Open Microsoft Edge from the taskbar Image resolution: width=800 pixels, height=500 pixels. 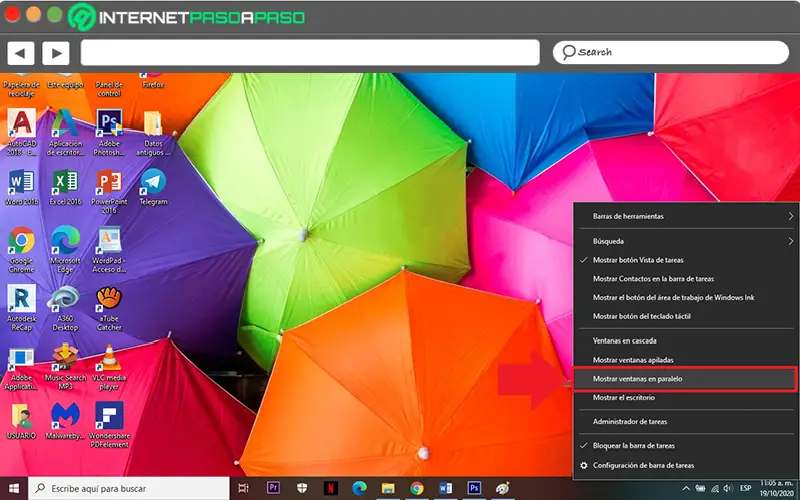[x=359, y=488]
